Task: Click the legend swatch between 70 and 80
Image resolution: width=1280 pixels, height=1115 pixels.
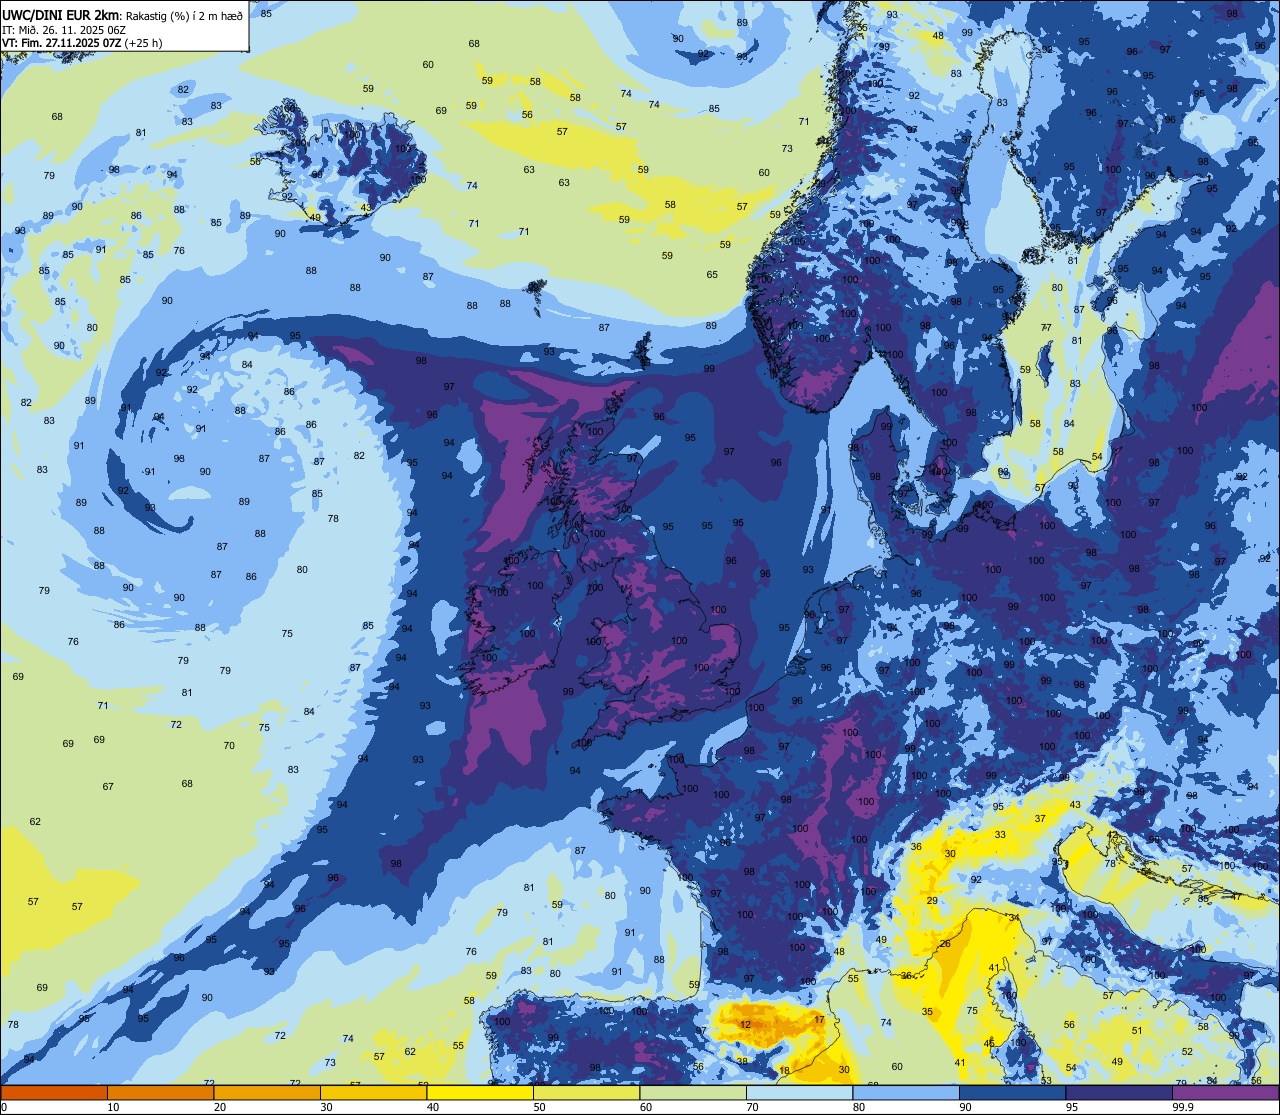Action: pyautogui.click(x=799, y=1092)
